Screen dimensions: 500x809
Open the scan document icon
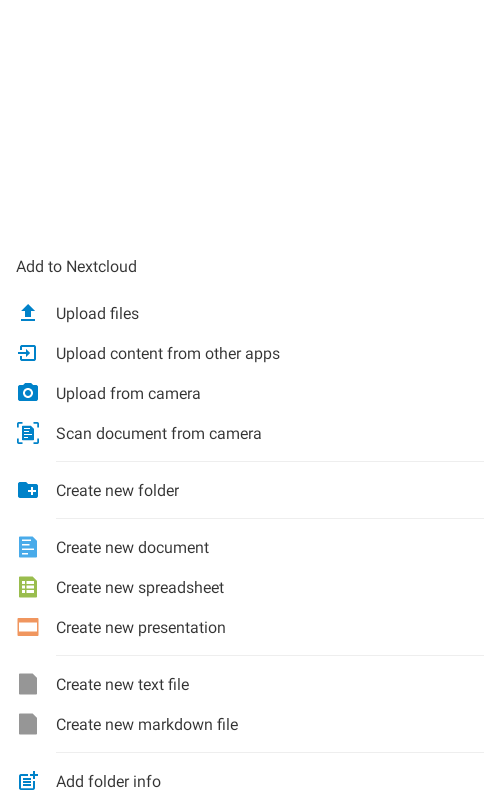(x=28, y=433)
